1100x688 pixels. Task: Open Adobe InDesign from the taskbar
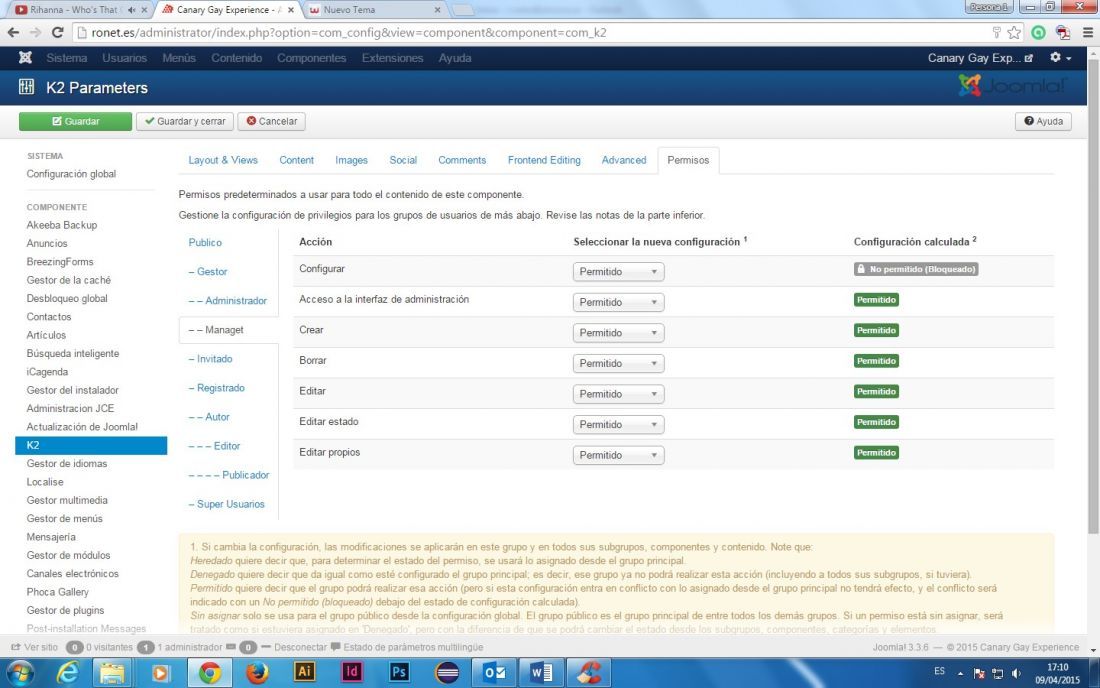[x=352, y=672]
